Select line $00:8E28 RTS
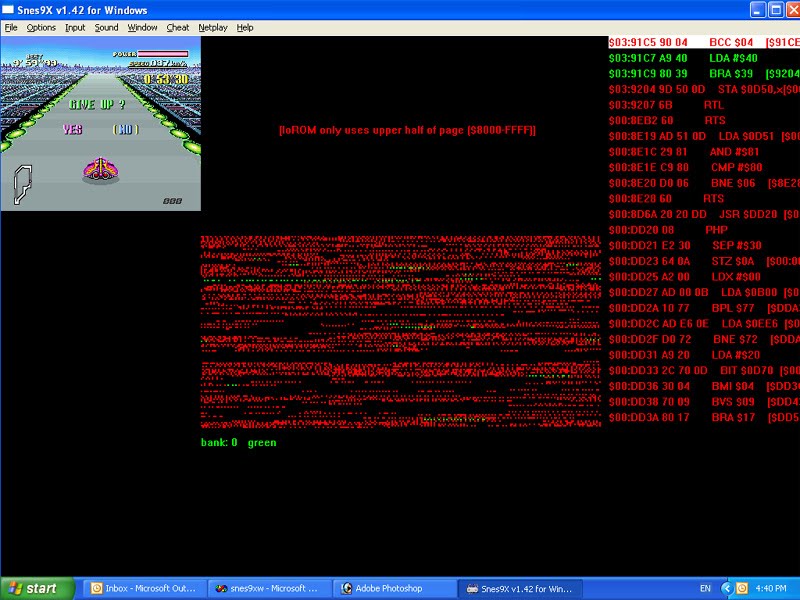The image size is (800, 600). [x=666, y=198]
